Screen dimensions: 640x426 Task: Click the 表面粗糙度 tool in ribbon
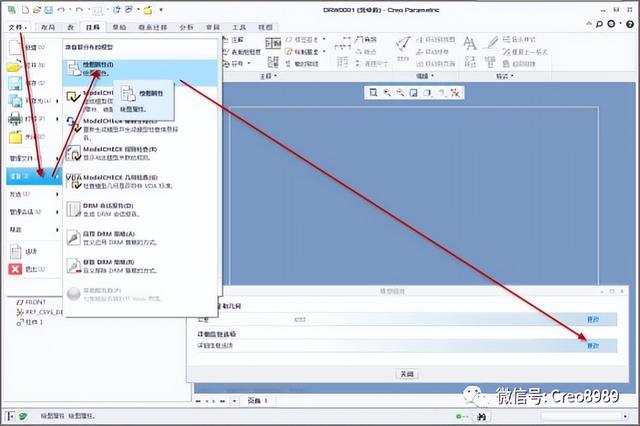click(x=242, y=52)
